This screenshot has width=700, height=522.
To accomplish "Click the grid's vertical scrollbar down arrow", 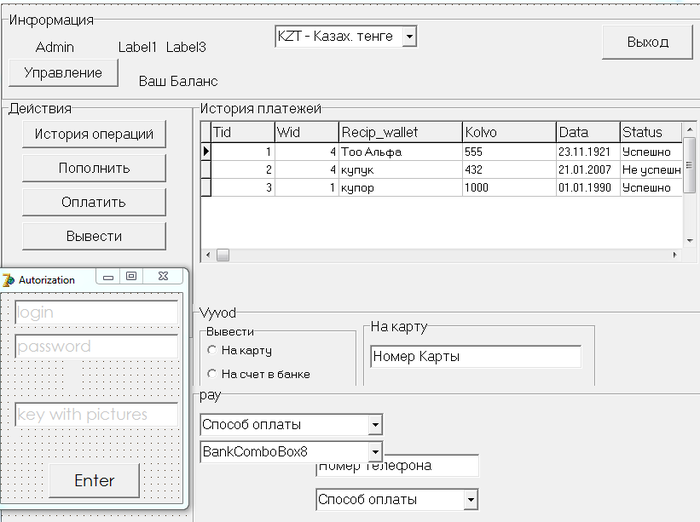I will (689, 240).
